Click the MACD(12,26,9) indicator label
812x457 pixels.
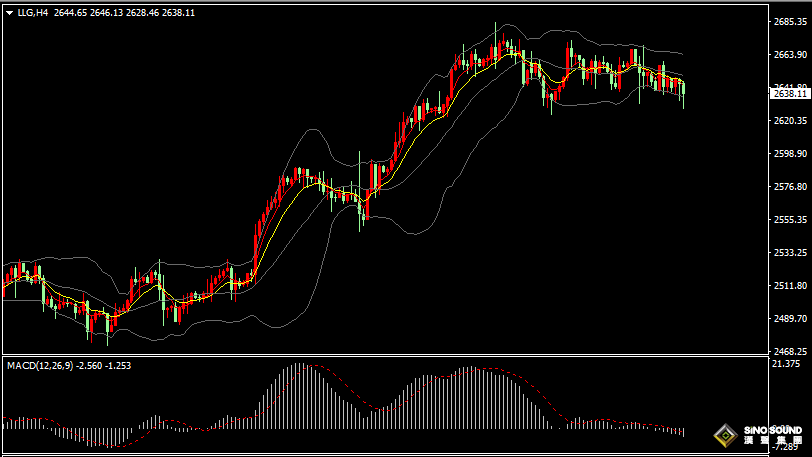tap(40, 366)
